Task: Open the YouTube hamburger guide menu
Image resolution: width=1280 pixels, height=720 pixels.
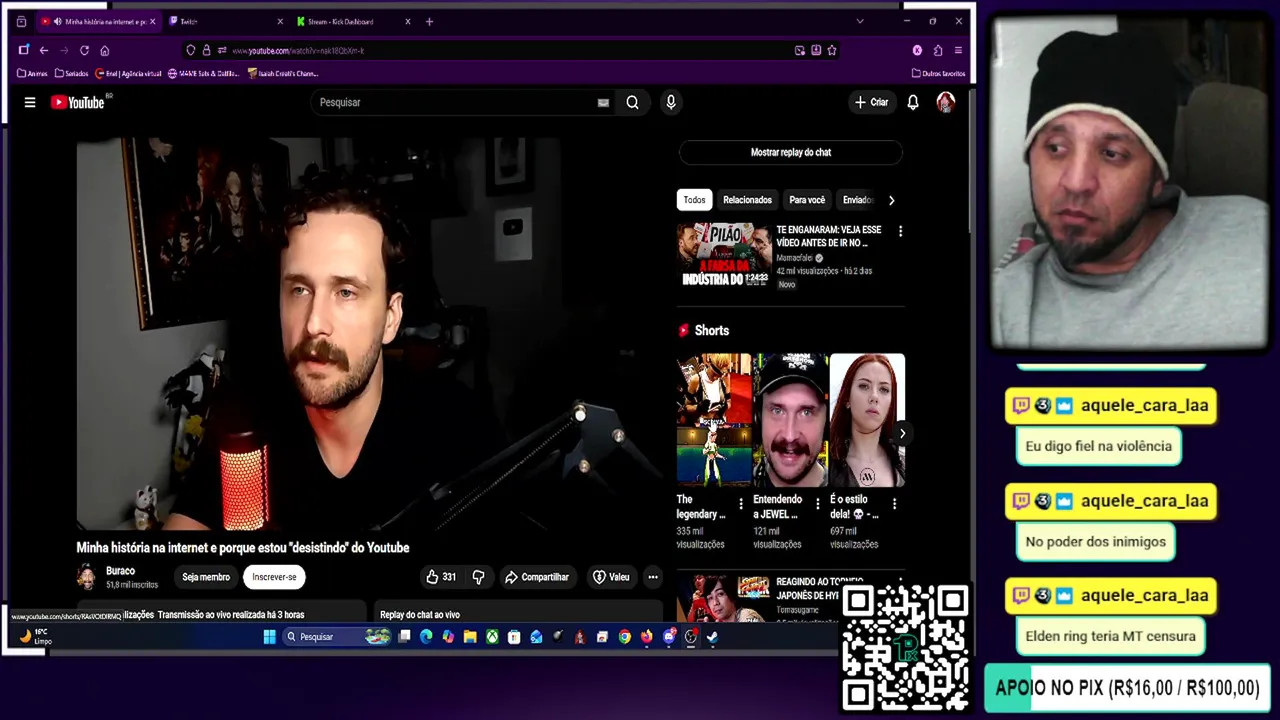Action: 30,102
